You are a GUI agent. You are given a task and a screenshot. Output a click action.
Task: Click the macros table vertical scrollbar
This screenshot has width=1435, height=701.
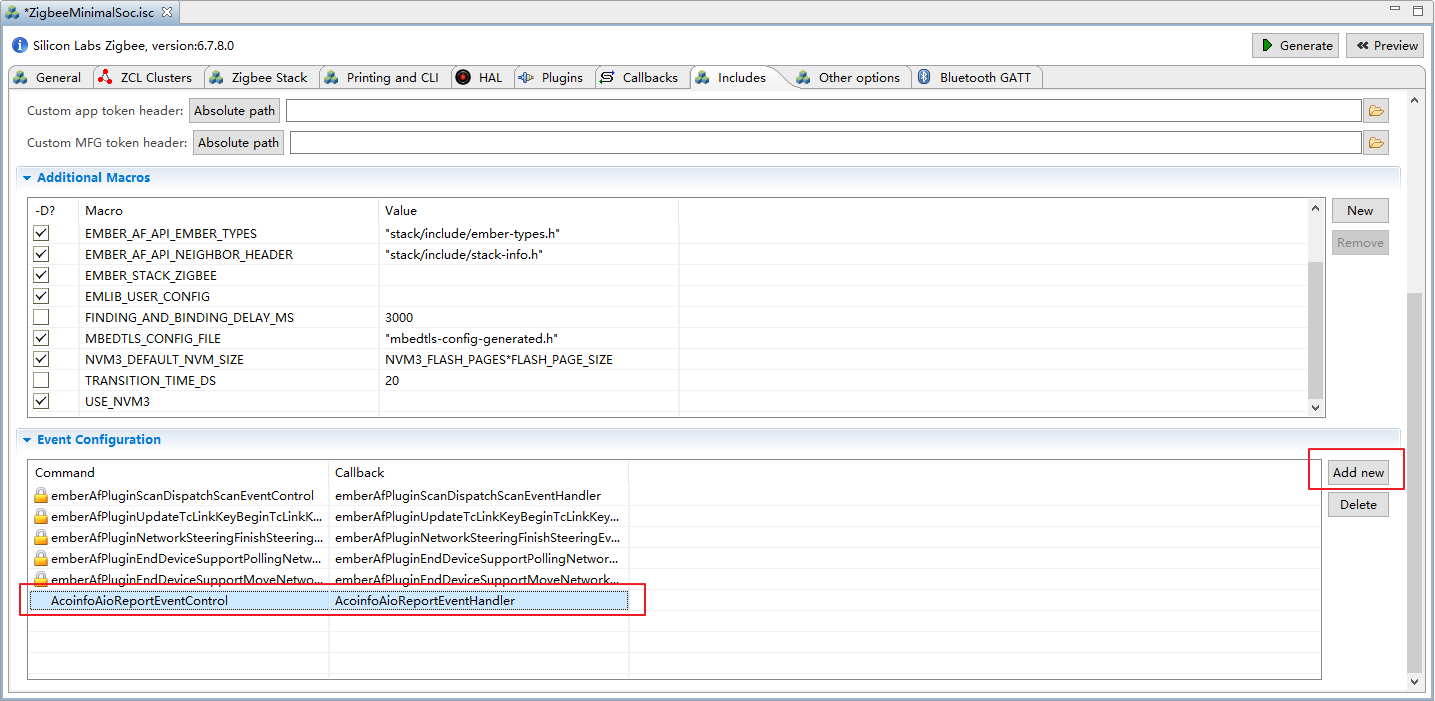point(1315,330)
